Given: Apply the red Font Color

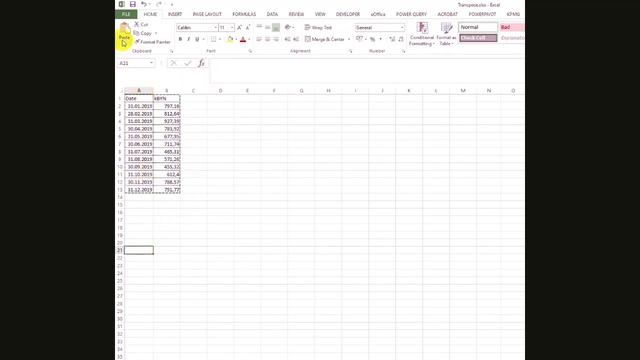Looking at the screenshot, I should click(243, 39).
